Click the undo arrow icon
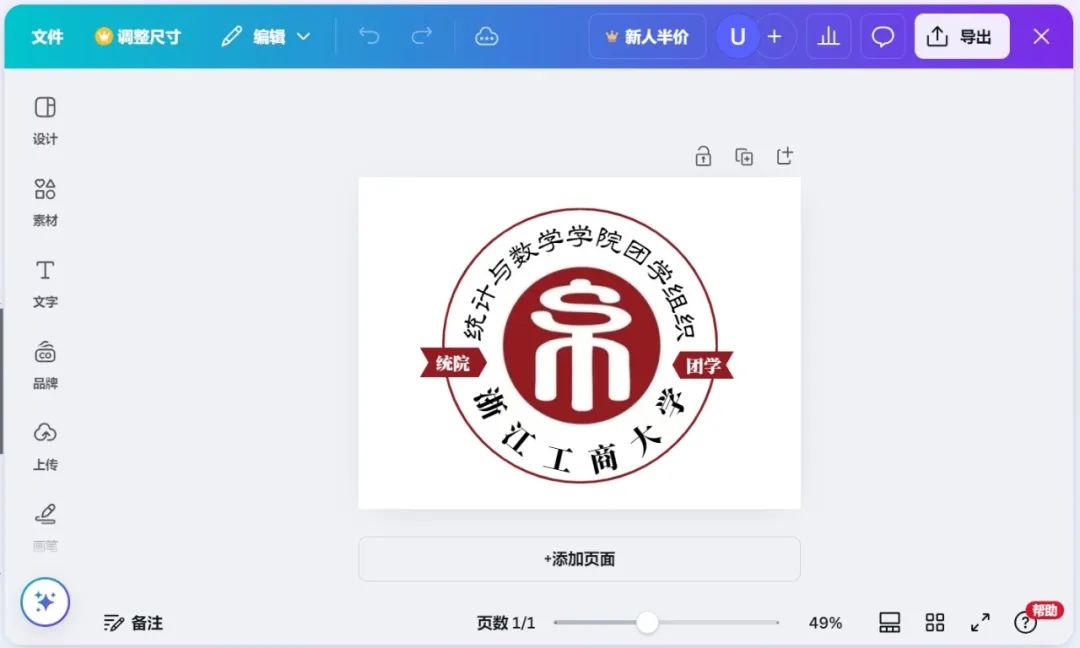Screen dimensions: 1080x648 tap(369, 35)
